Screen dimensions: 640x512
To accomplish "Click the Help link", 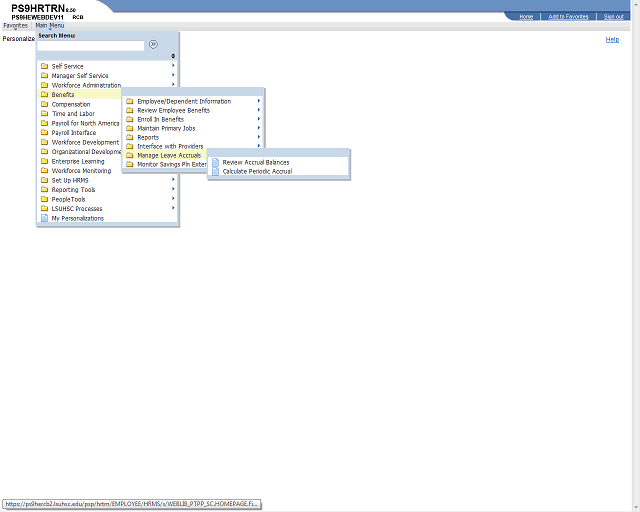I will coord(612,40).
